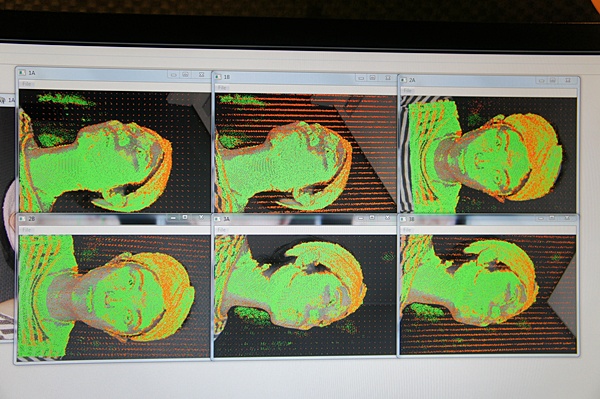This screenshot has width=600, height=399.
Task: Open the File menu in window 1B
Action: tap(222, 88)
